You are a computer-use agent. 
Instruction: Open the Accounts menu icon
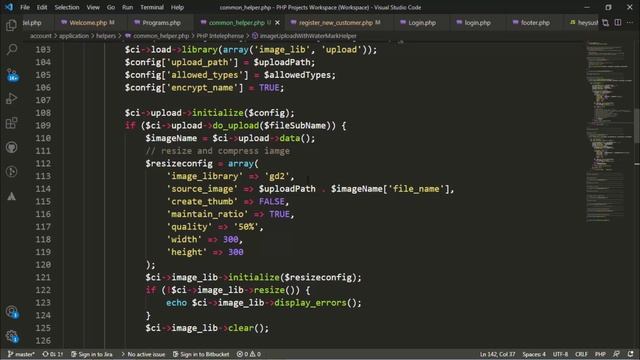coord(11,312)
